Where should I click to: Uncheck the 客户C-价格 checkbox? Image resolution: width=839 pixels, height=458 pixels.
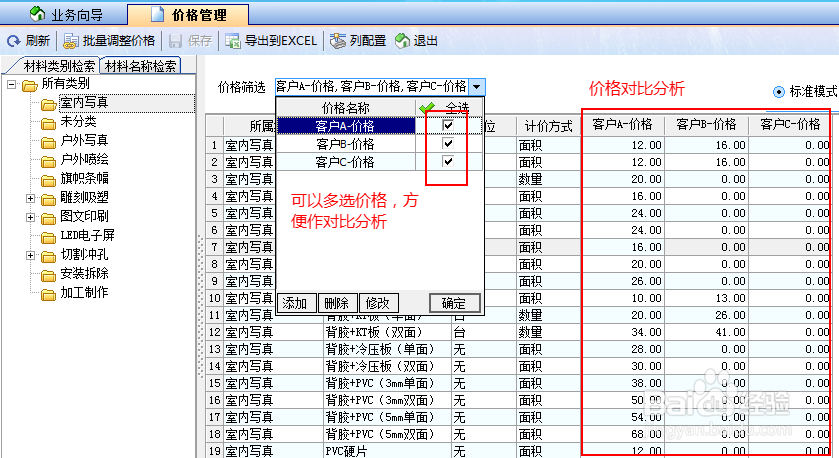(x=448, y=161)
